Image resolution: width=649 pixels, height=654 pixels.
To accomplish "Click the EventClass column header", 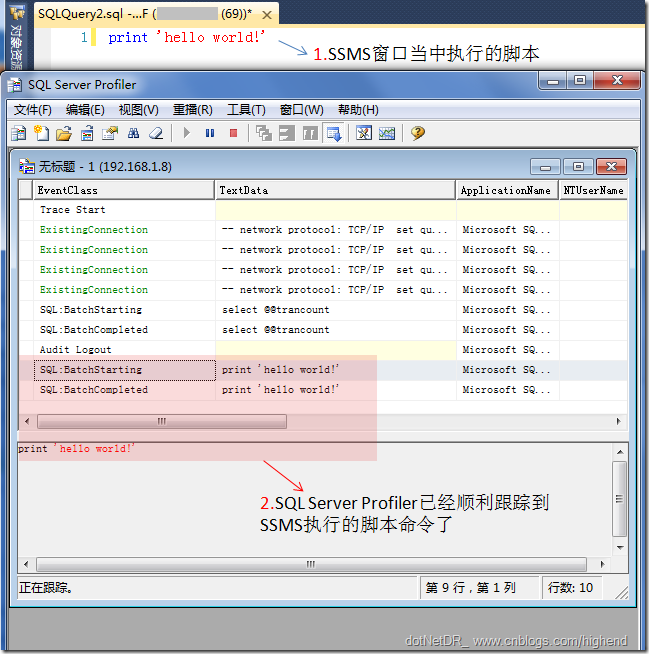I will [x=124, y=190].
